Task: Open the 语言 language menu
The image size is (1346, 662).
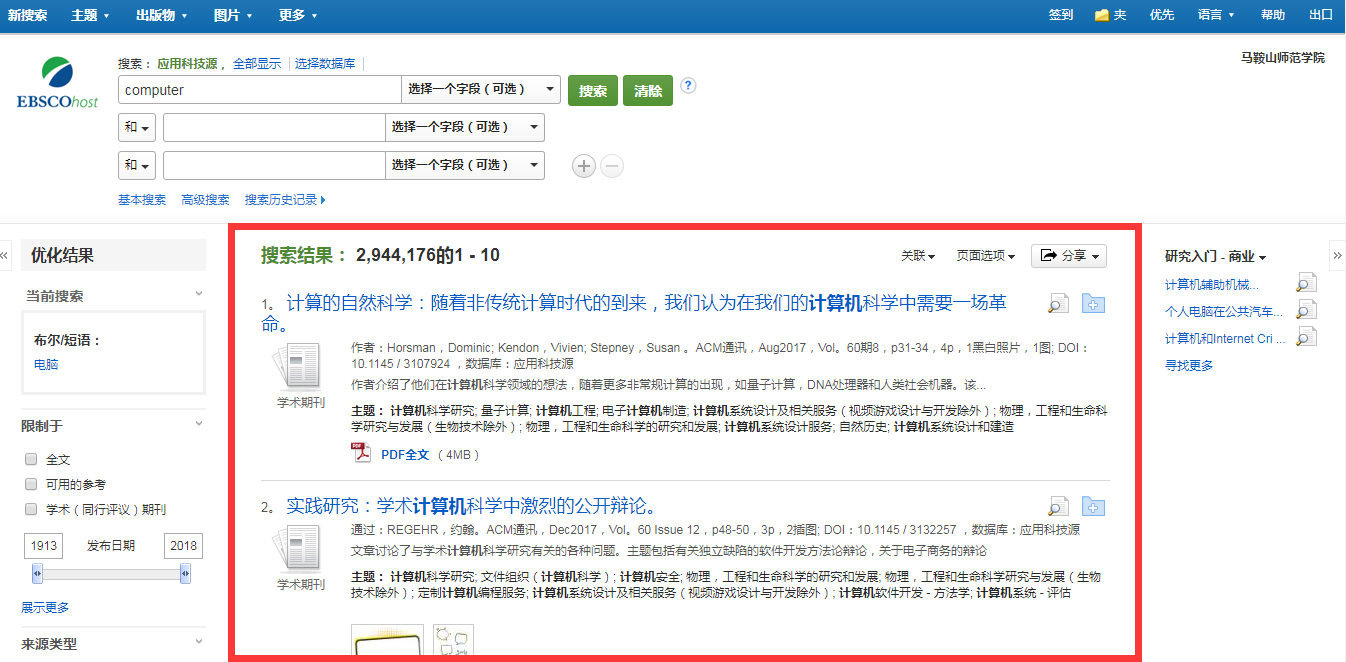Action: 1216,15
